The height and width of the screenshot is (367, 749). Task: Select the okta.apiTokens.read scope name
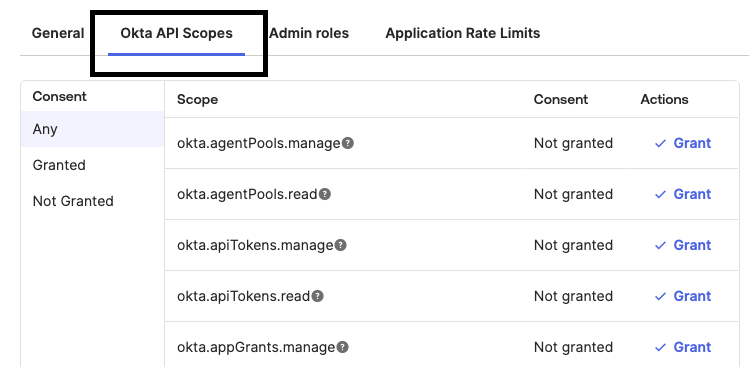[244, 296]
